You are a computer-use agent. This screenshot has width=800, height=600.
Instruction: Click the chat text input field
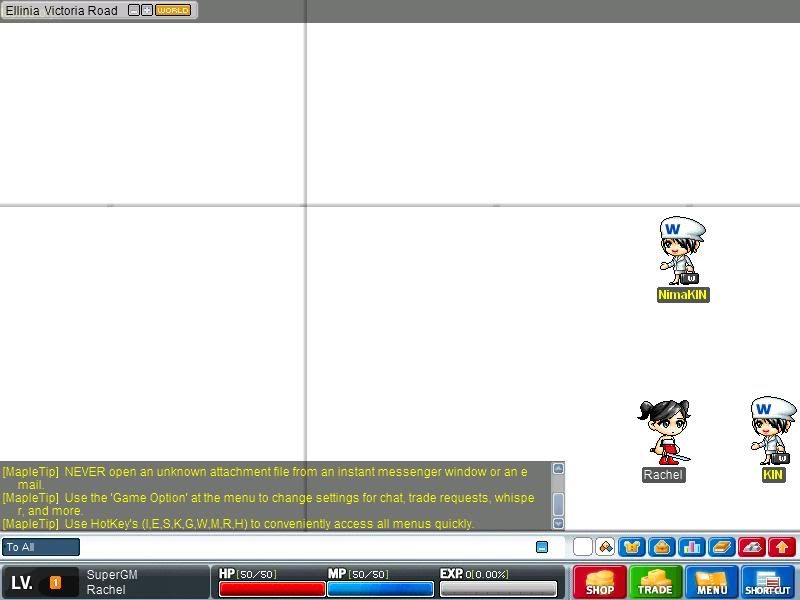tap(306, 547)
